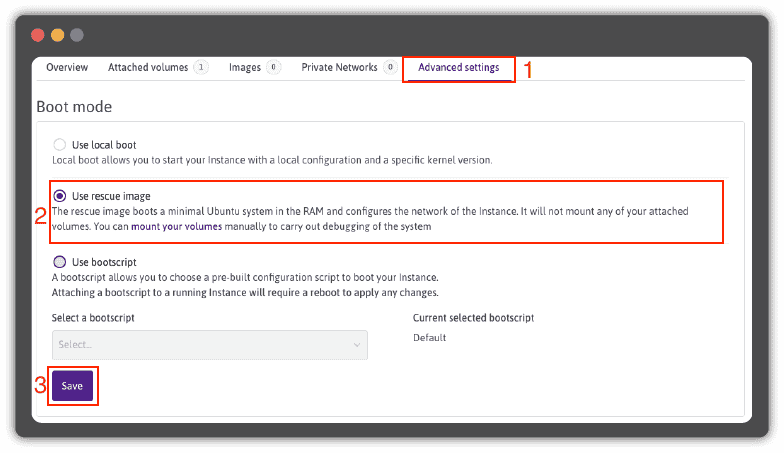Close the window with the red button
Viewport: 784px width, 453px height.
coord(38,35)
